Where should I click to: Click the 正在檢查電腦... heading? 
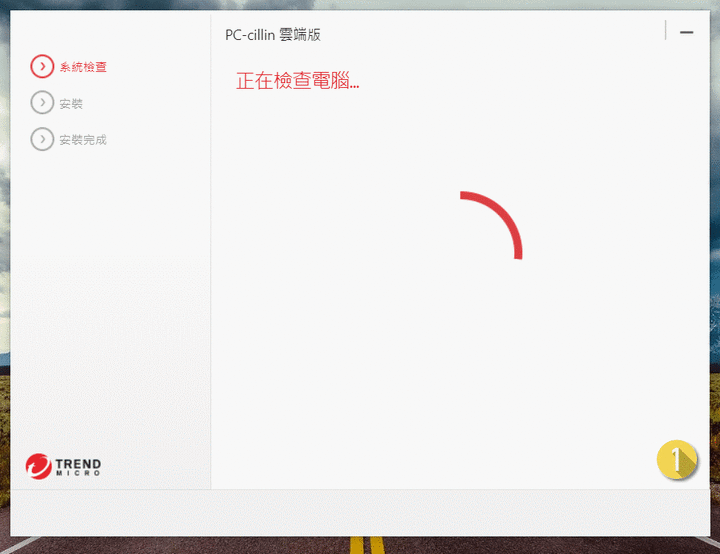pyautogui.click(x=297, y=81)
